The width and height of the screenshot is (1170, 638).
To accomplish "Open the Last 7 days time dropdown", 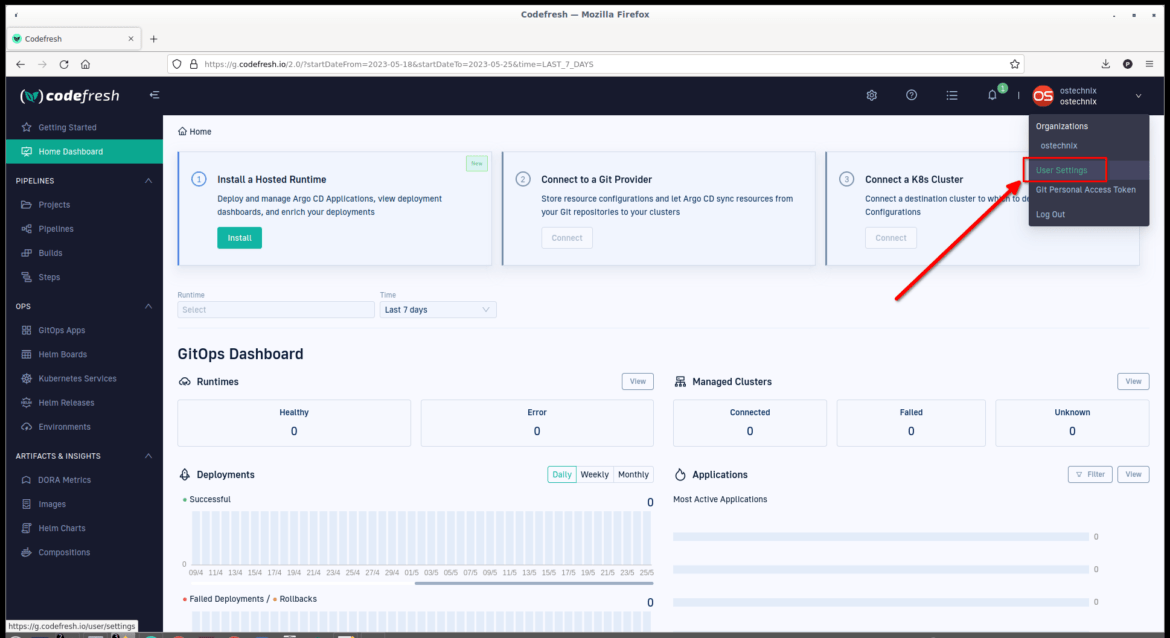I will pyautogui.click(x=438, y=310).
